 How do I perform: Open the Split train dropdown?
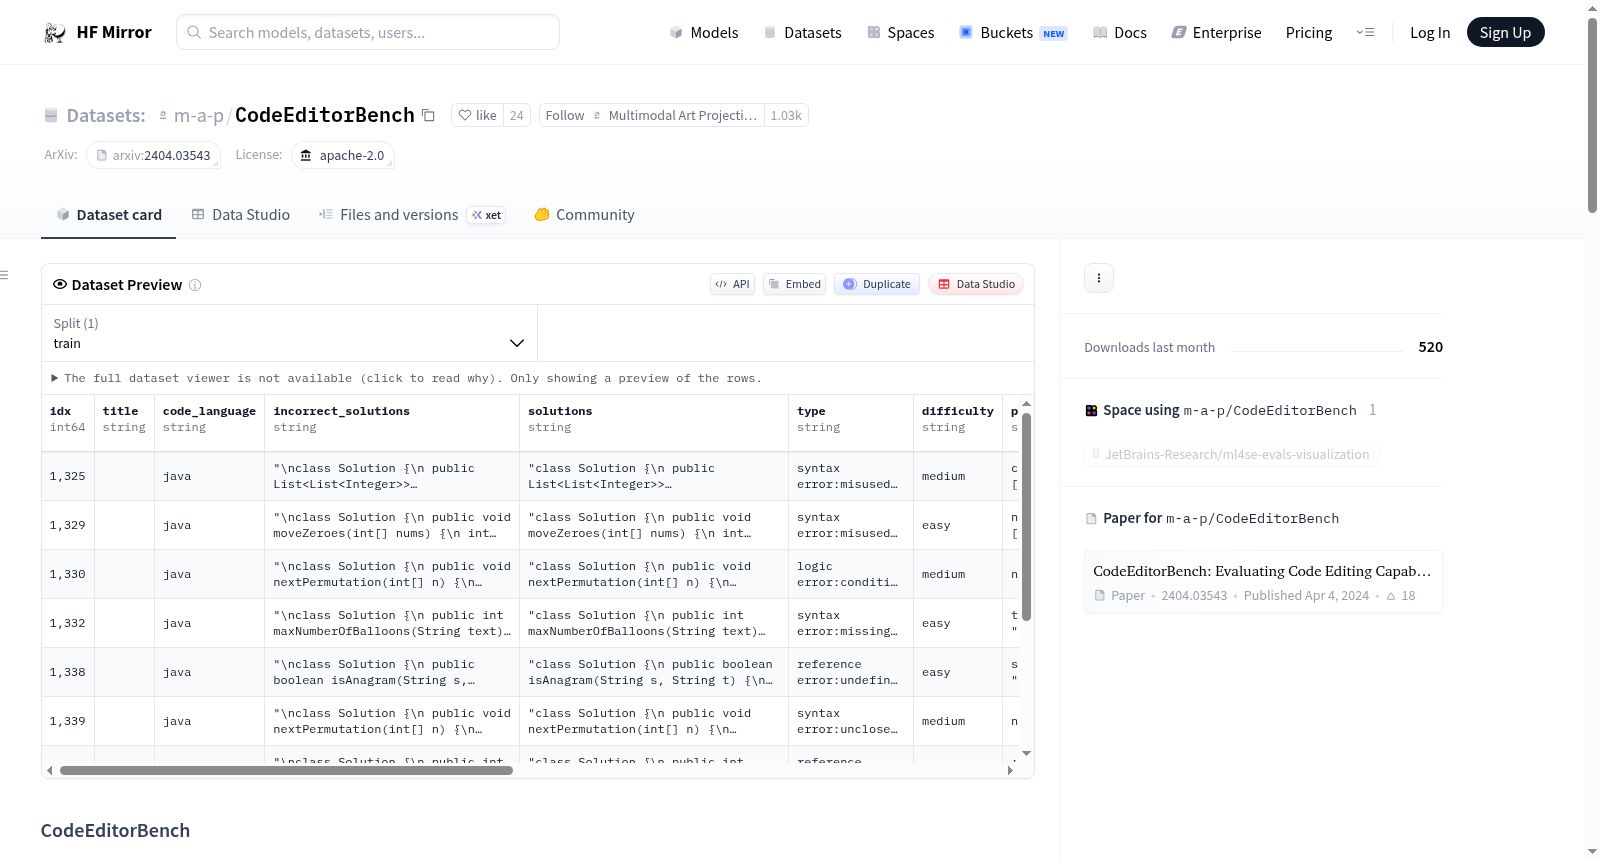tap(289, 333)
